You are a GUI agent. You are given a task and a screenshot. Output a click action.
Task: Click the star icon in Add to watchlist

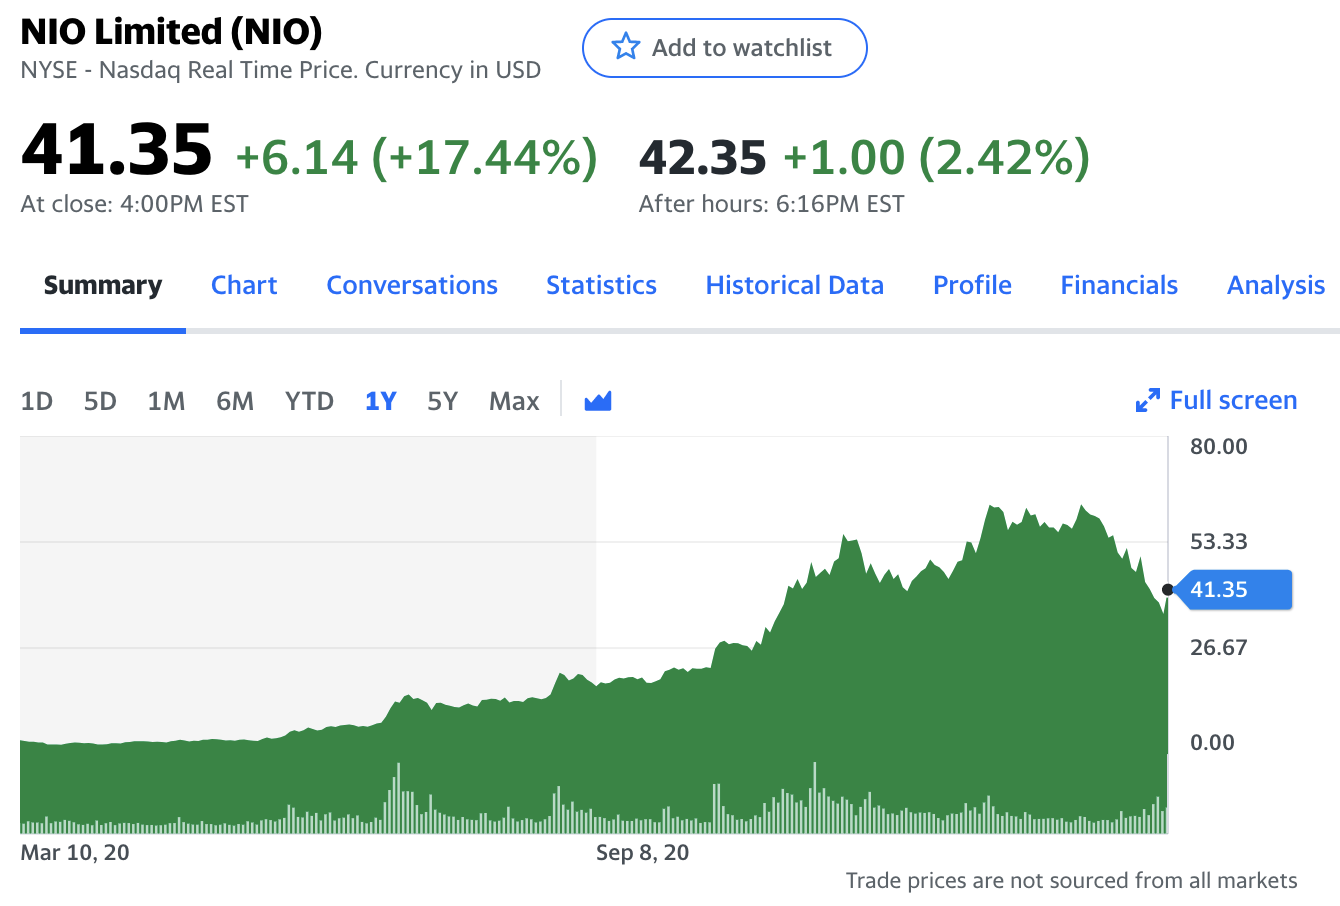click(x=626, y=47)
